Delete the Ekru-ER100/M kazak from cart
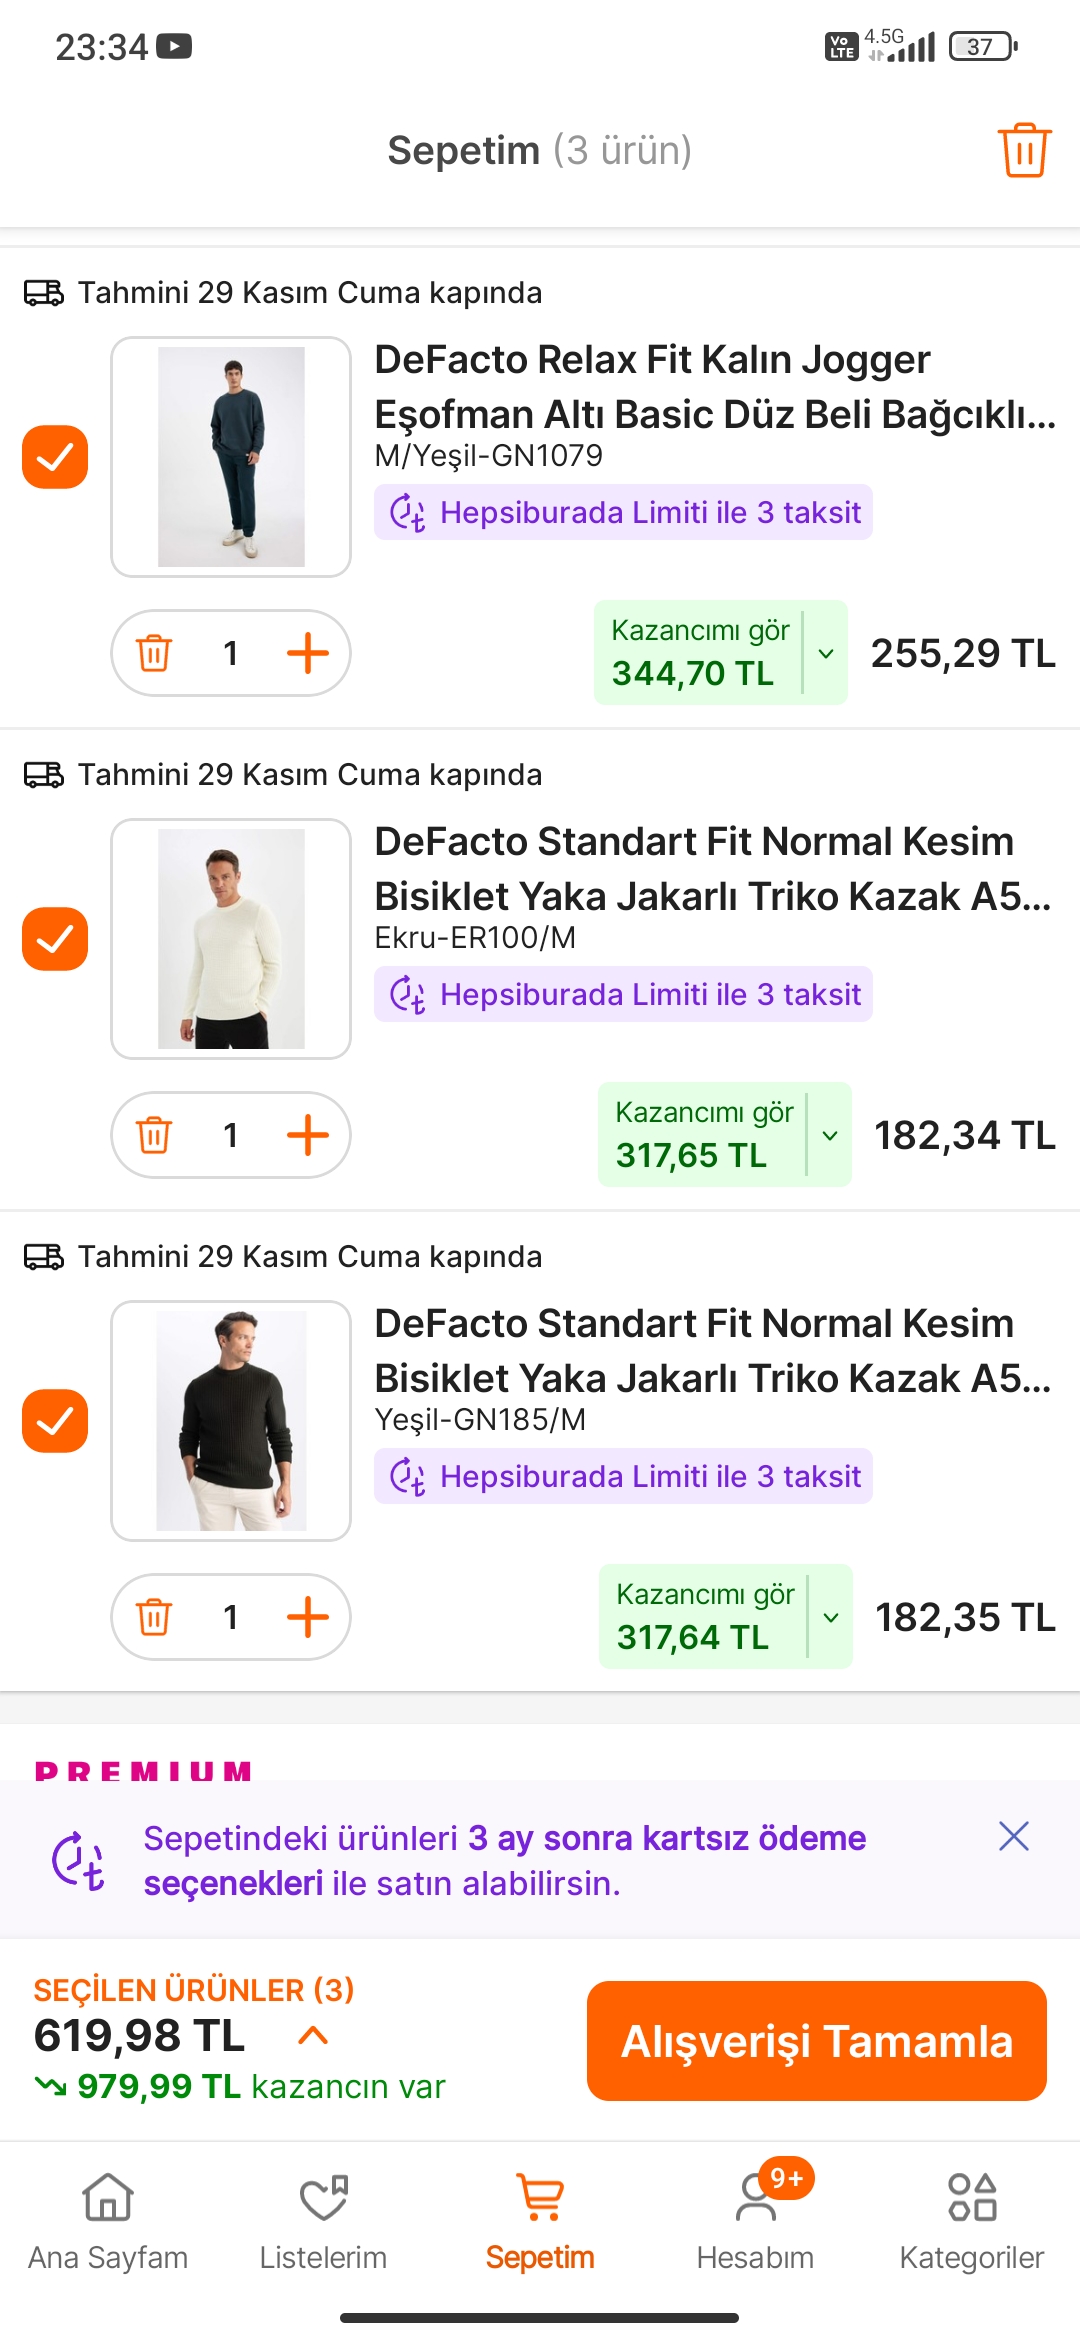The width and height of the screenshot is (1080, 2340). (x=154, y=1135)
